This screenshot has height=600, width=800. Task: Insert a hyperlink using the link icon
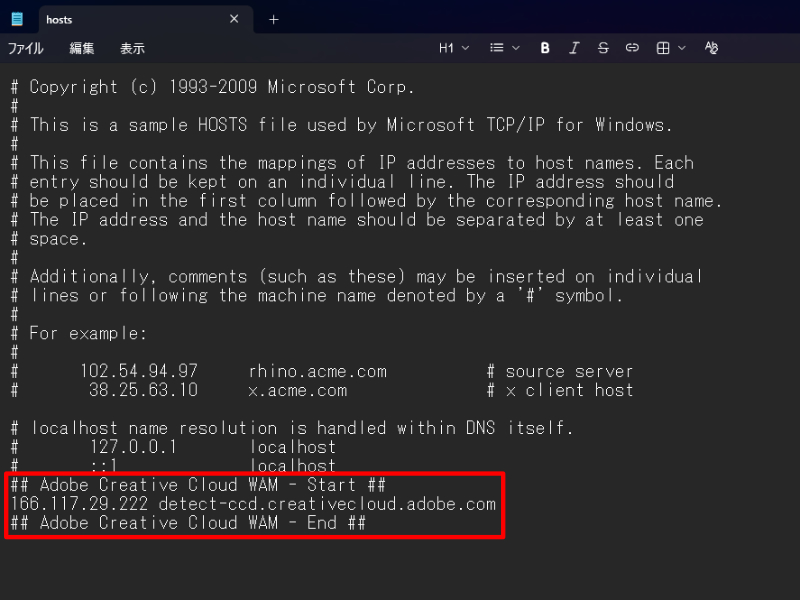point(631,47)
